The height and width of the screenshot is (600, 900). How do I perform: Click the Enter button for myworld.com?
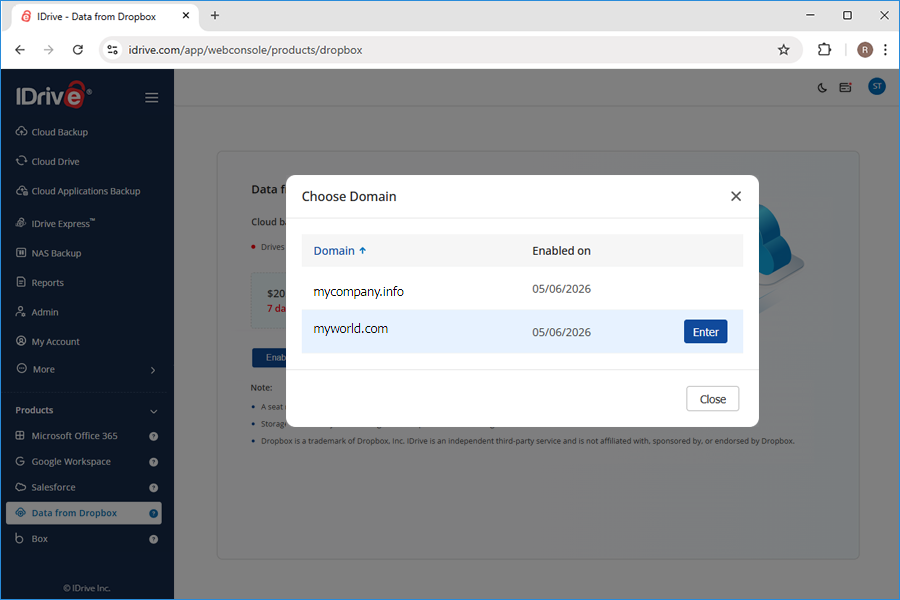click(705, 332)
